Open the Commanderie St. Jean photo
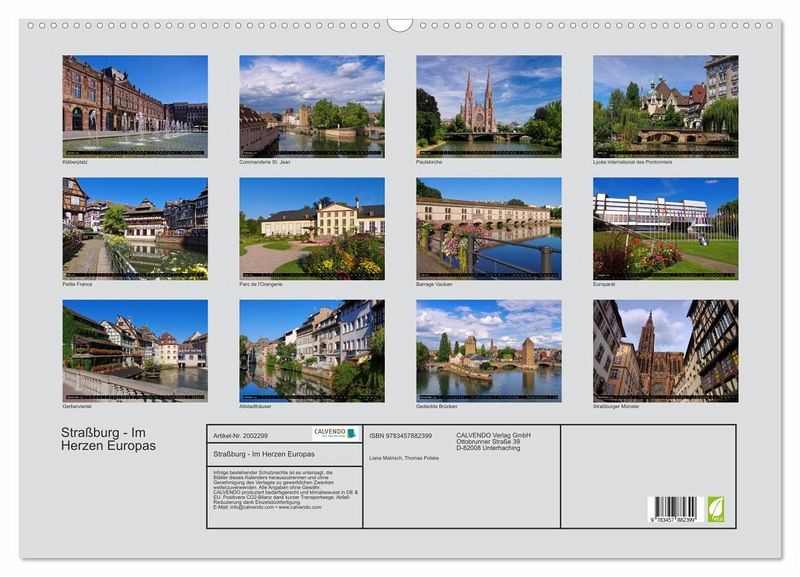800x577 pixels. coord(312,106)
